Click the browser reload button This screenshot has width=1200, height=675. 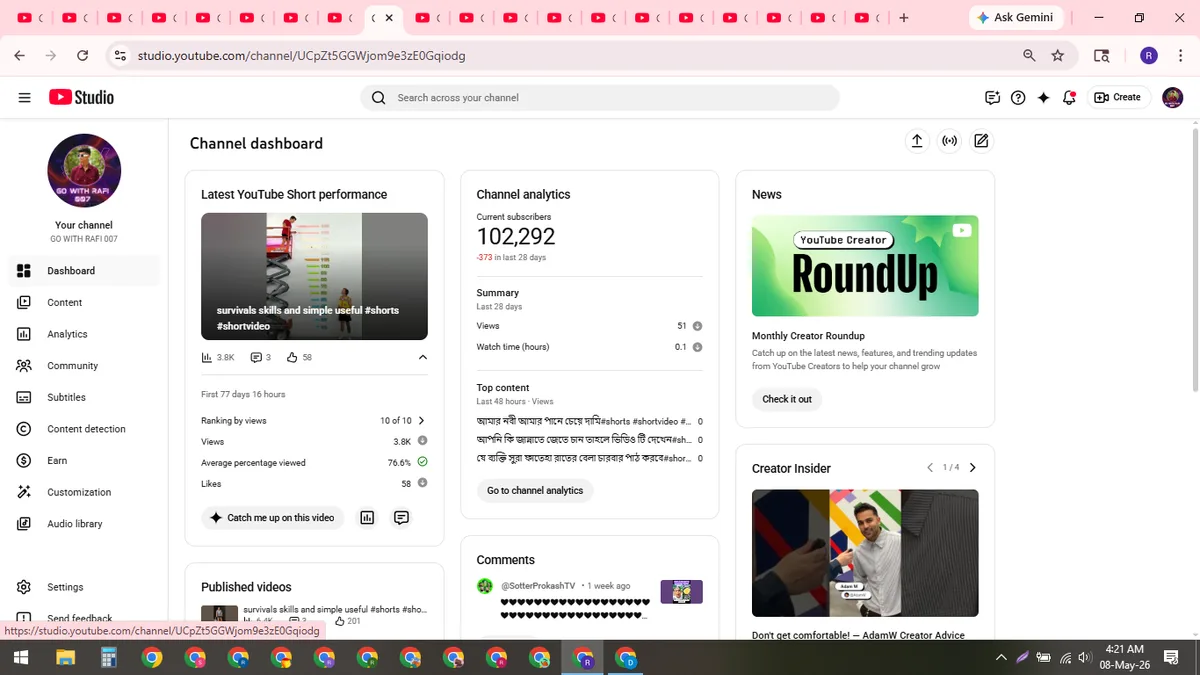[x=82, y=56]
